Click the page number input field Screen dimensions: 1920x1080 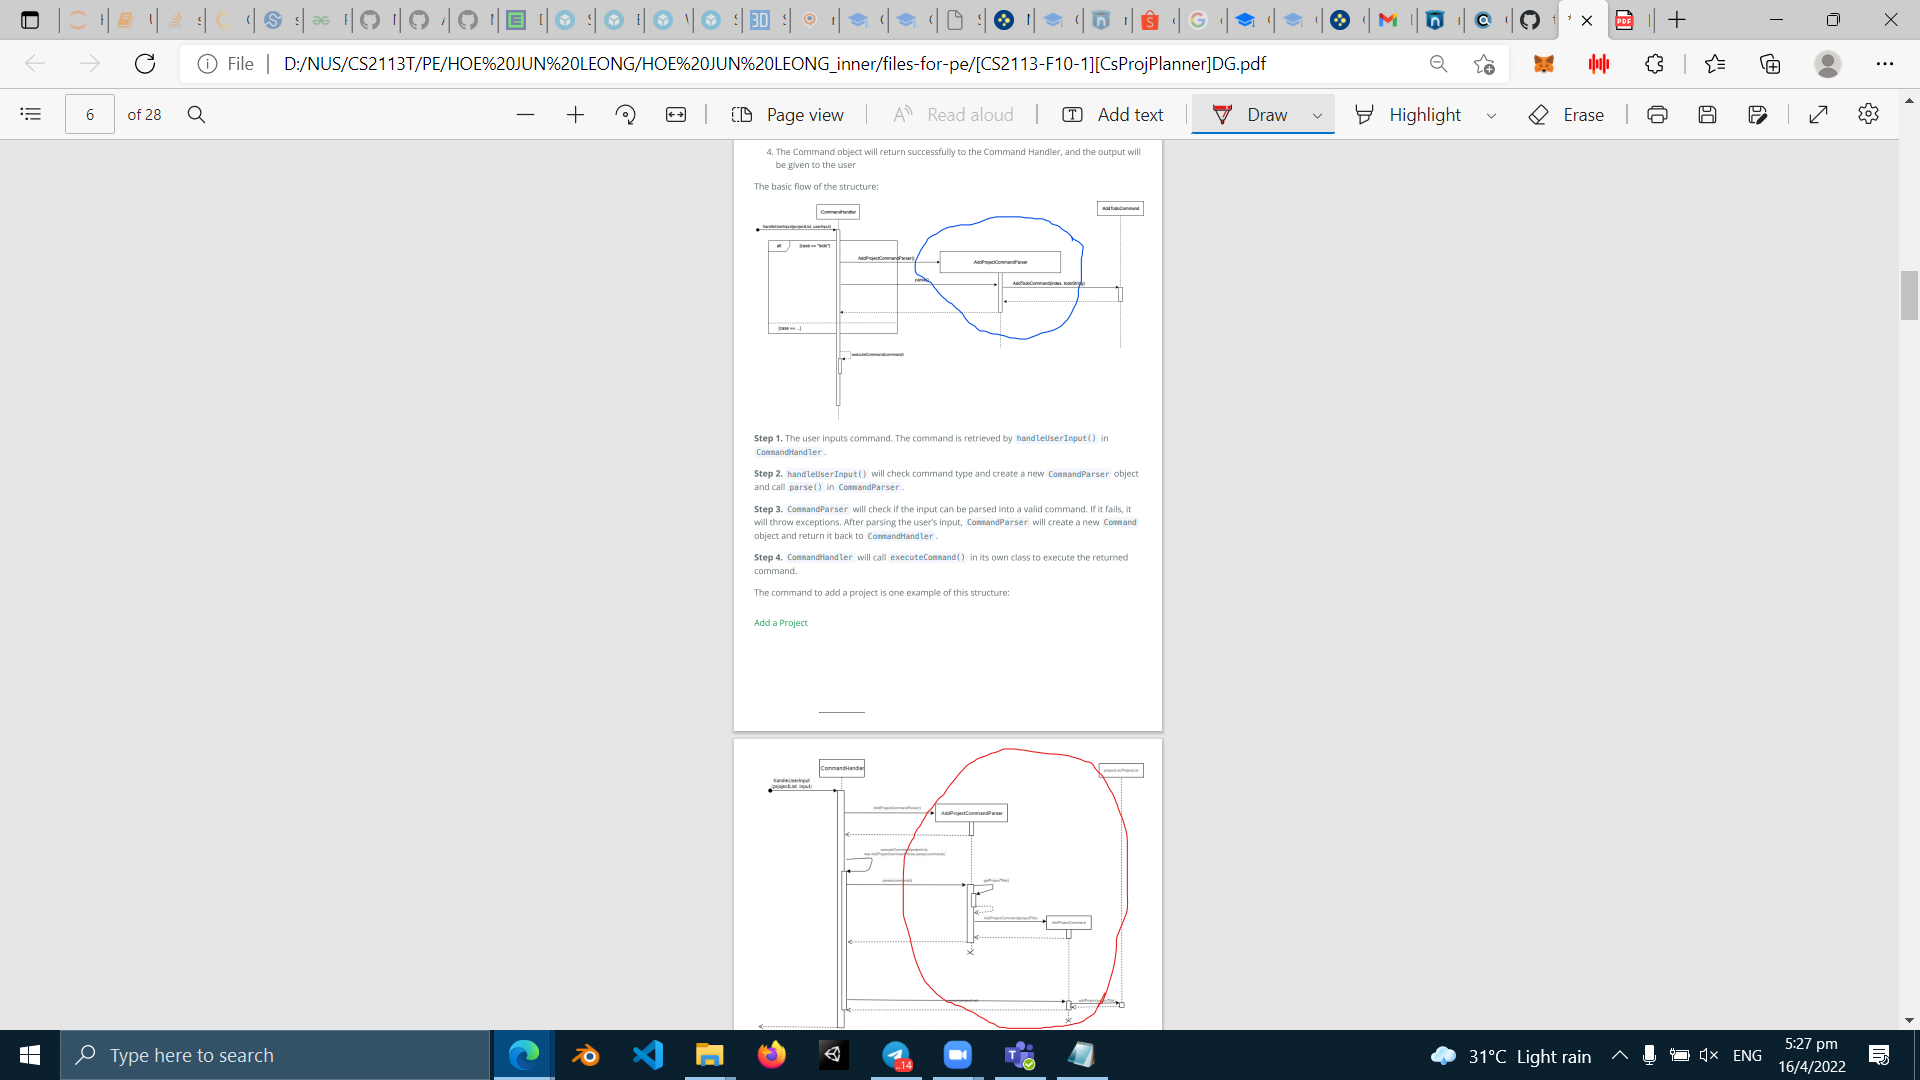[x=90, y=115]
